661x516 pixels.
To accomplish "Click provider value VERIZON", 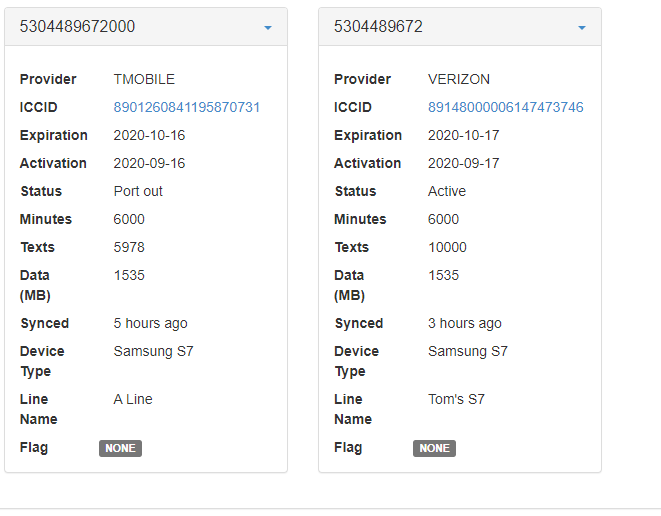I will tap(459, 79).
